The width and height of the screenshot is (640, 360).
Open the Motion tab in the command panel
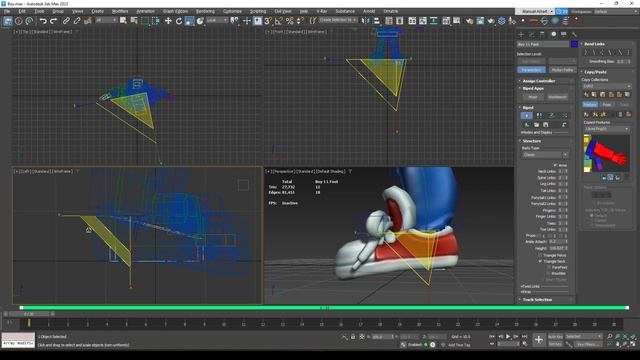click(553, 34)
